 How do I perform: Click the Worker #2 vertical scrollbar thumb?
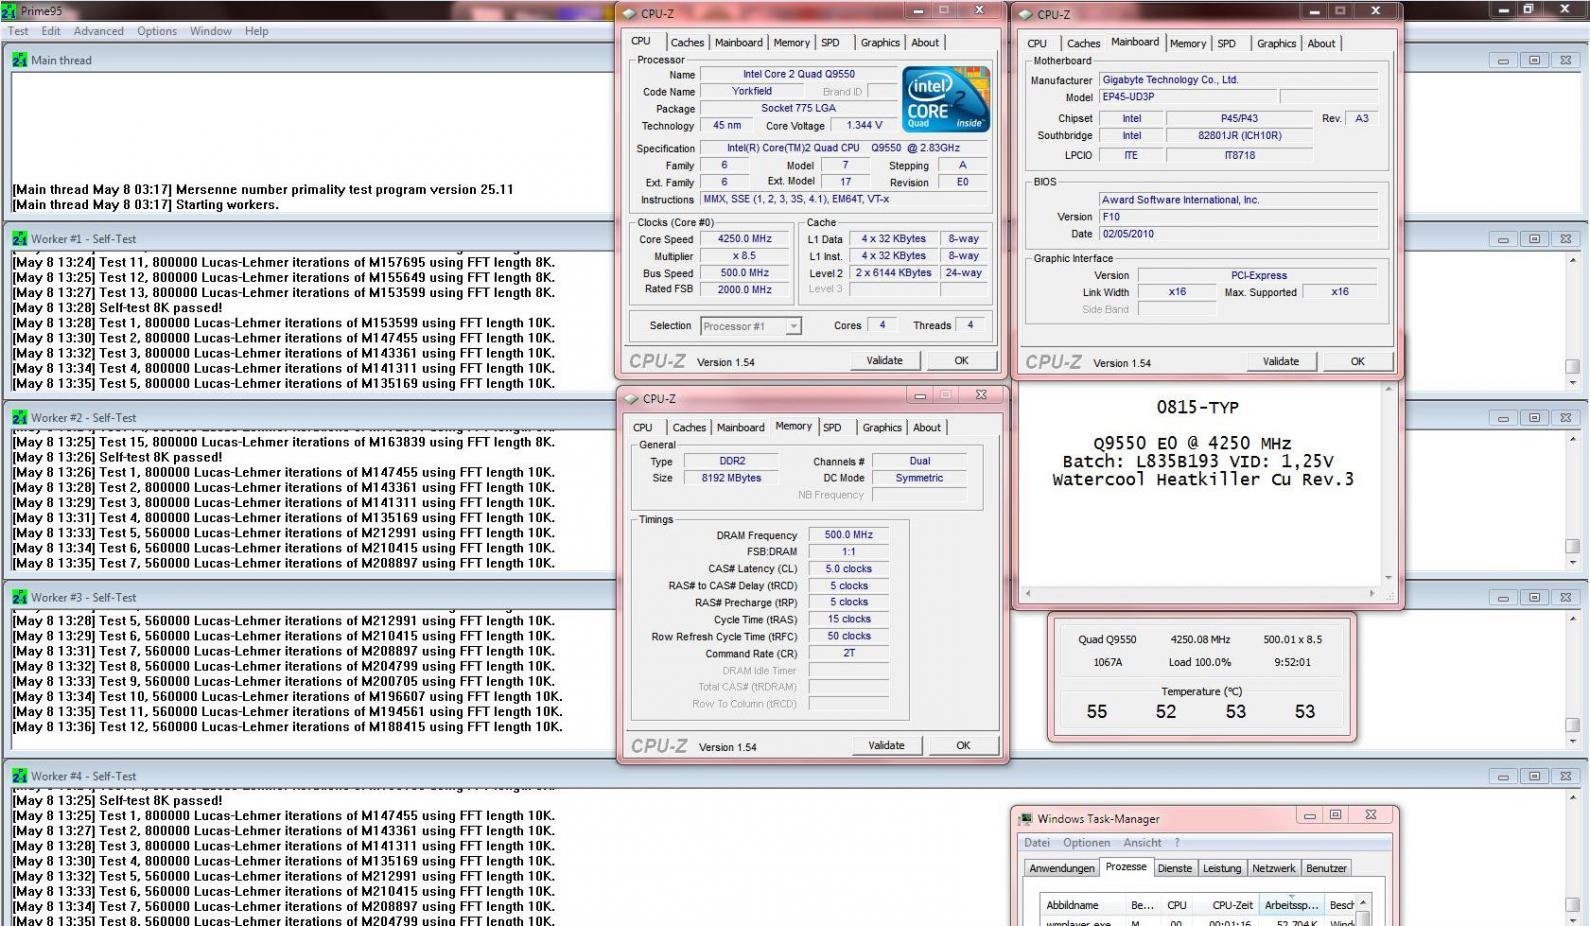click(x=1572, y=546)
